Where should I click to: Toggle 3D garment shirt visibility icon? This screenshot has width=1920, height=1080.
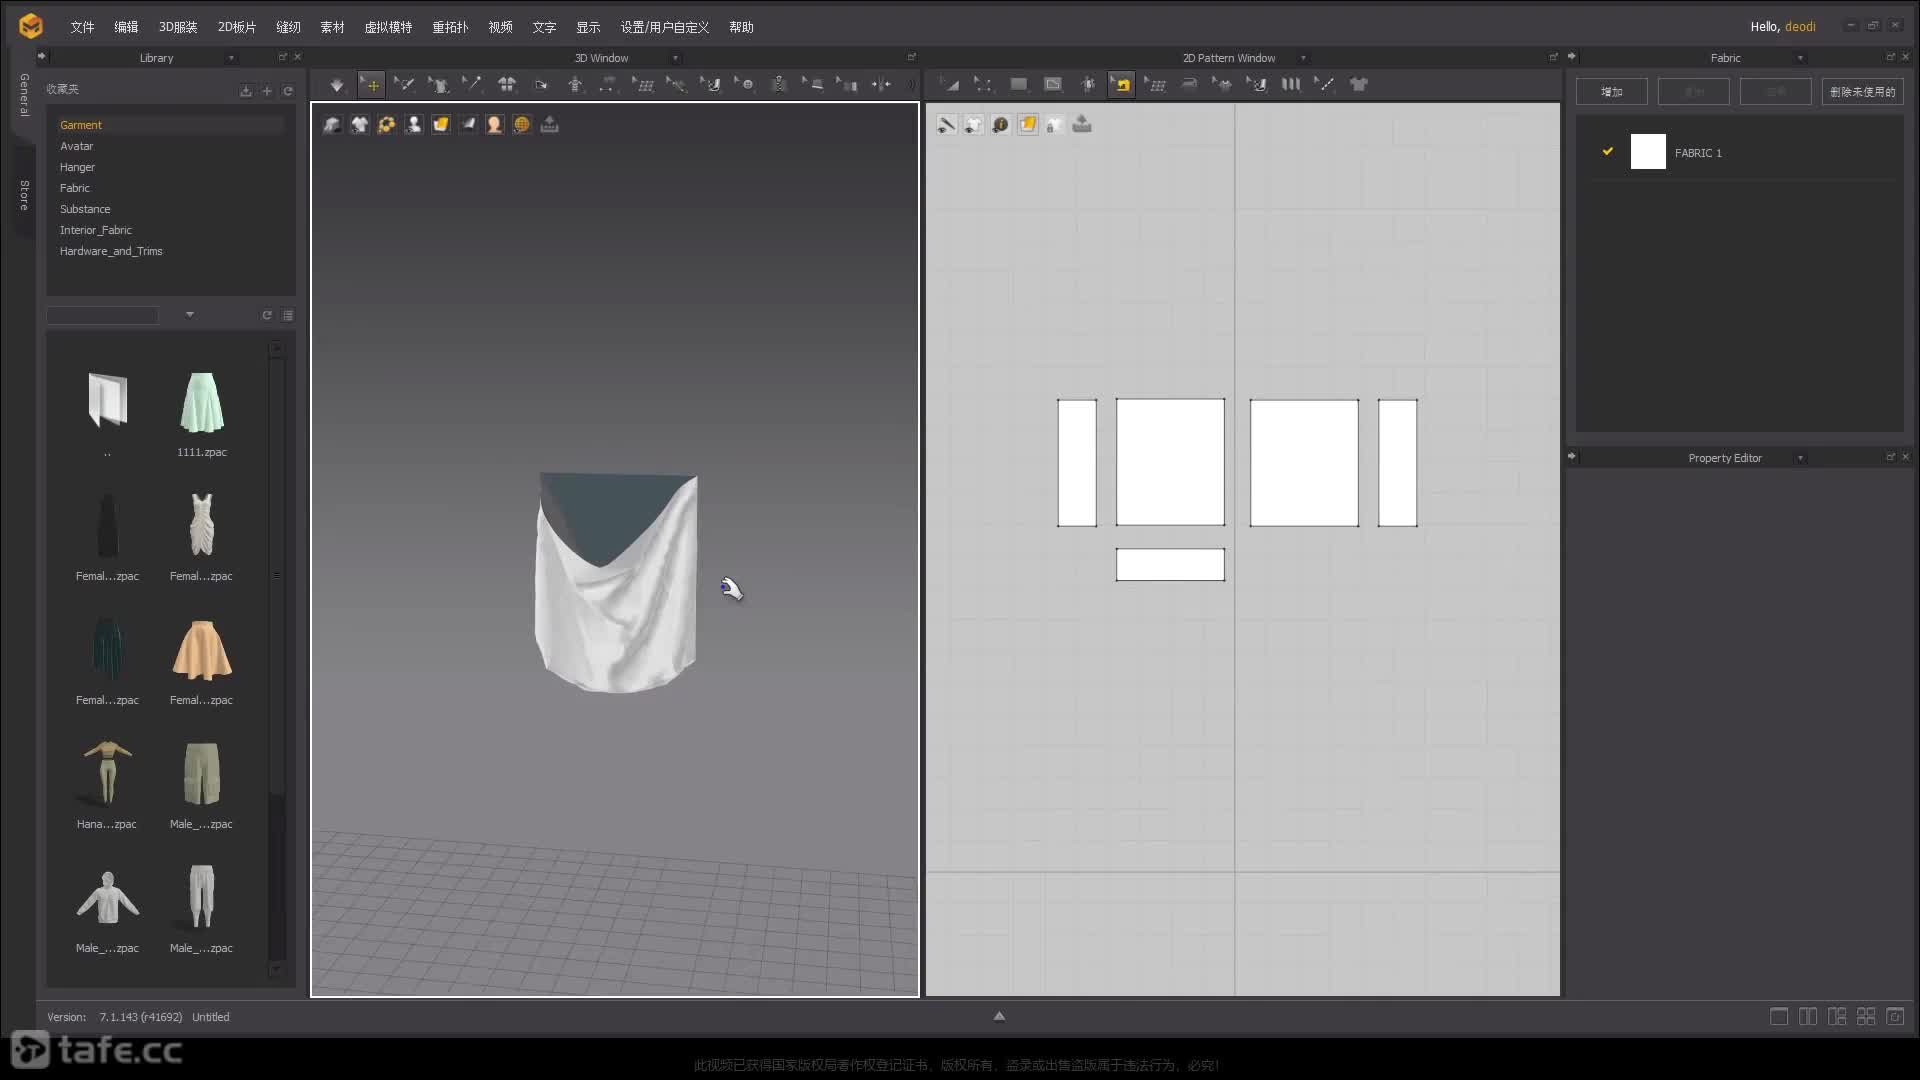click(x=359, y=124)
